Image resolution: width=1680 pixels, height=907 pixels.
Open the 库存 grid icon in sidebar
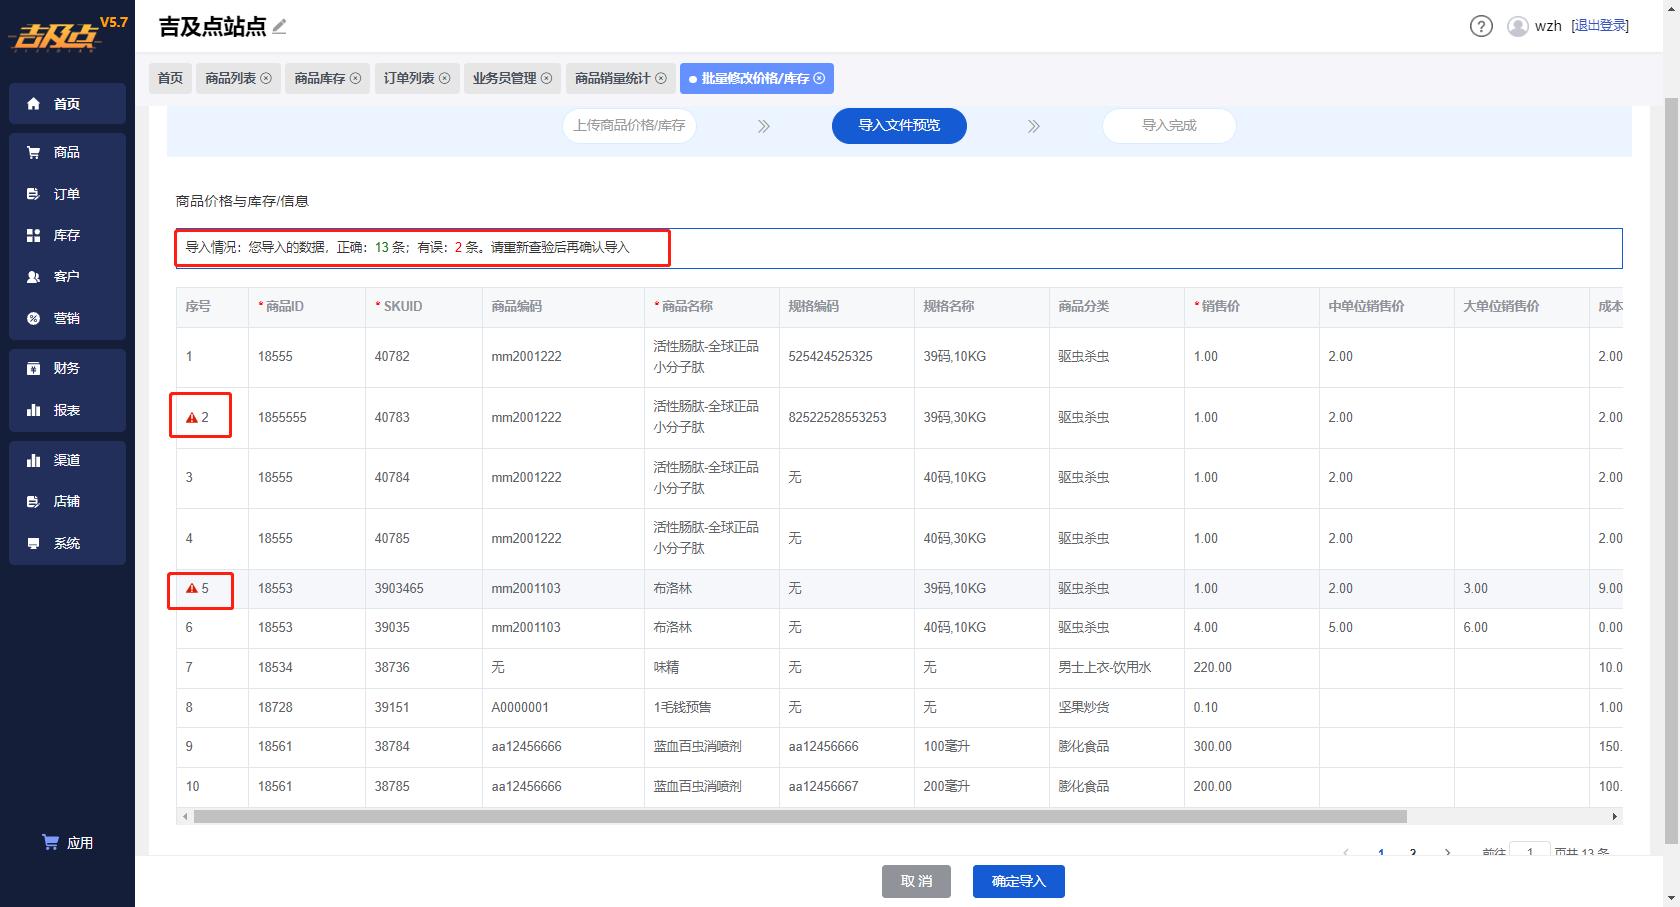click(x=33, y=235)
